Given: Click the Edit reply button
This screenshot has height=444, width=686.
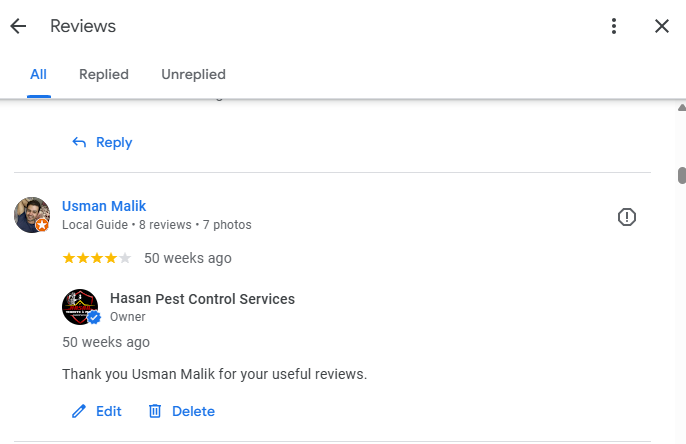Looking at the screenshot, I should click(97, 411).
